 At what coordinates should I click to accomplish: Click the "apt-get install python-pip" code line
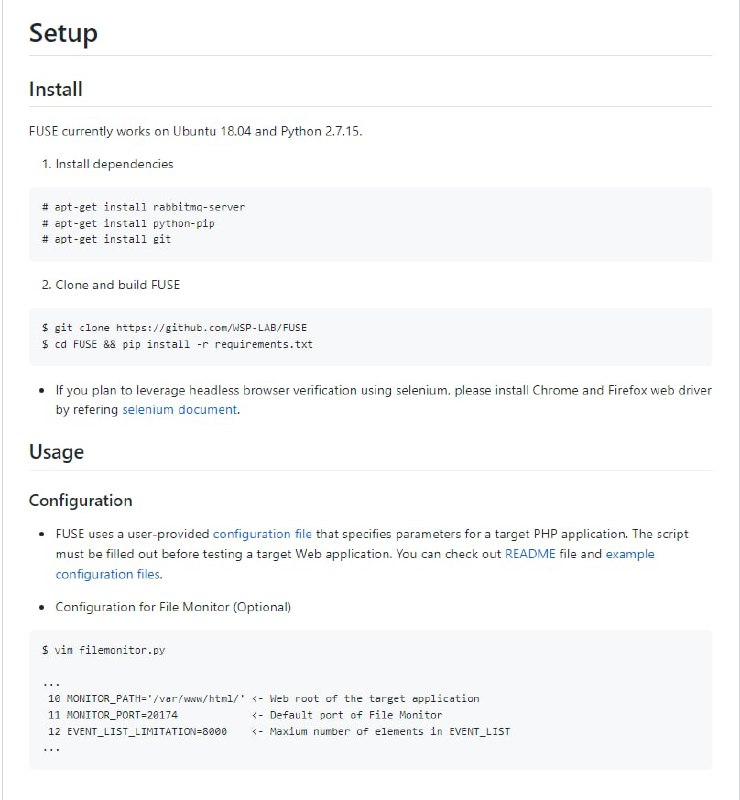tap(128, 223)
